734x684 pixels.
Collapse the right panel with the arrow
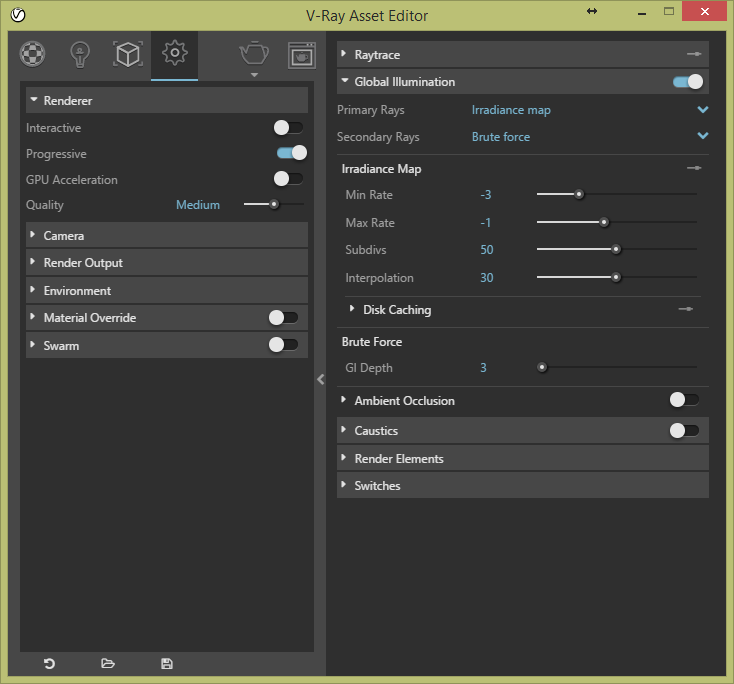(321, 379)
